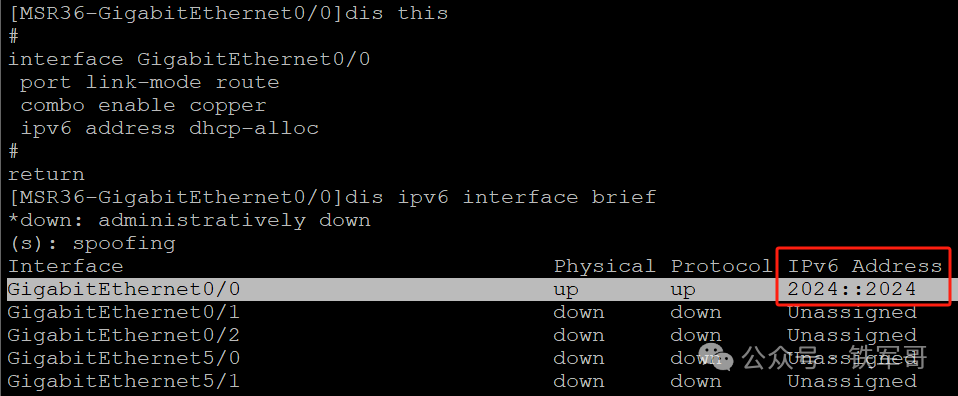Click the 'port link-mode route' line
The height and width of the screenshot is (396, 958).
[x=150, y=82]
